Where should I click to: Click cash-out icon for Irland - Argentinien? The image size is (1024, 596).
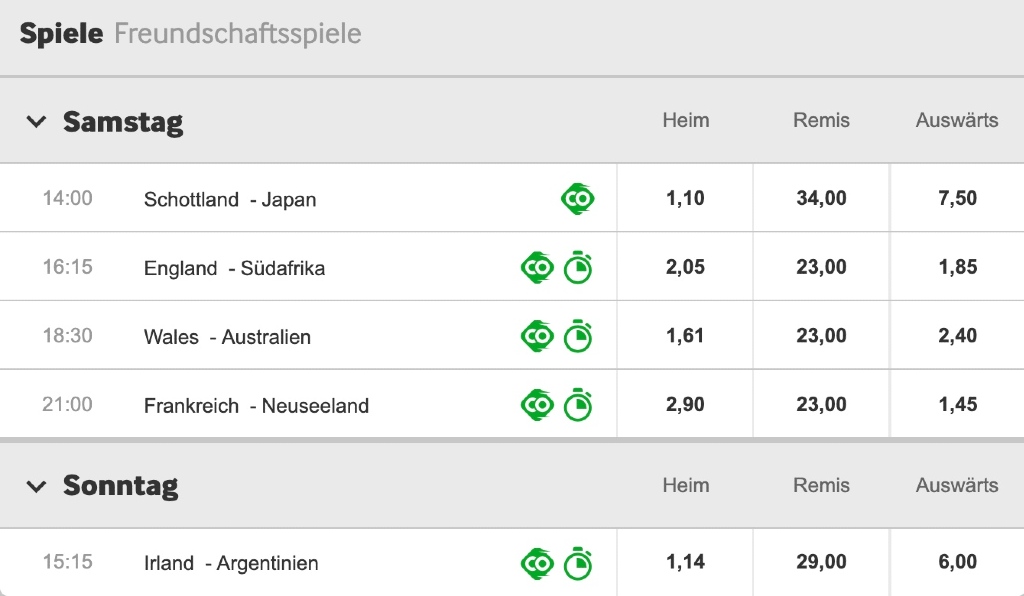pyautogui.click(x=537, y=564)
